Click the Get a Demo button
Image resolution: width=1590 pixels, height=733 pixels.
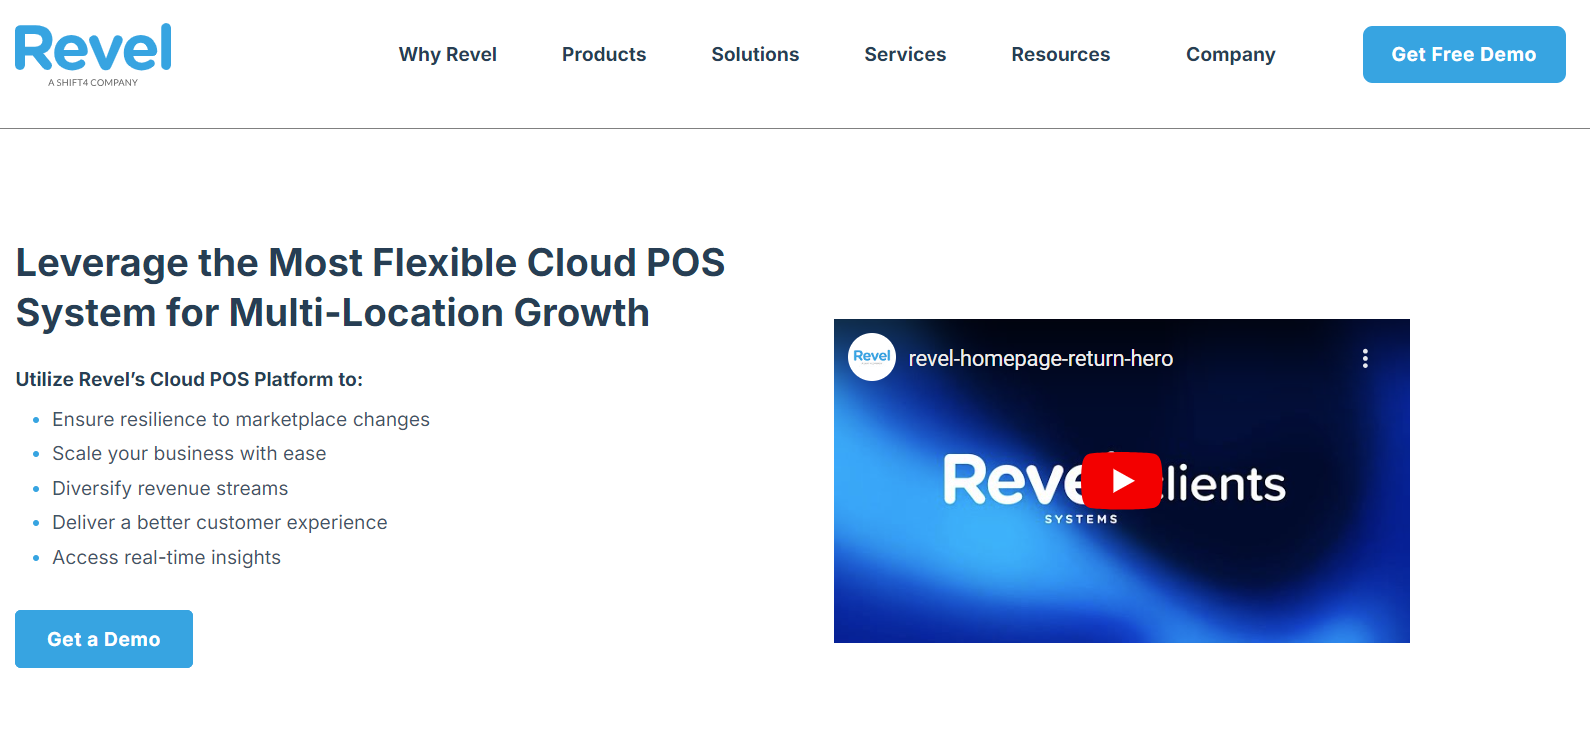pyautogui.click(x=104, y=639)
